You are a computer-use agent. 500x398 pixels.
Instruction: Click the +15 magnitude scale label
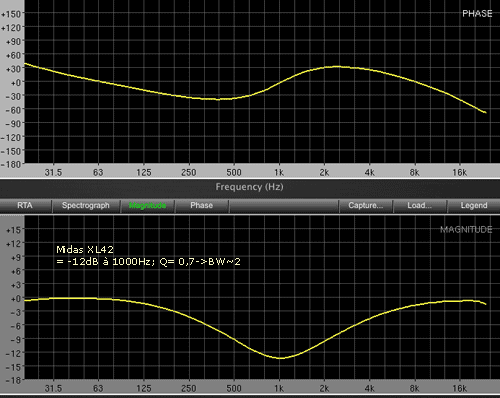coord(14,230)
